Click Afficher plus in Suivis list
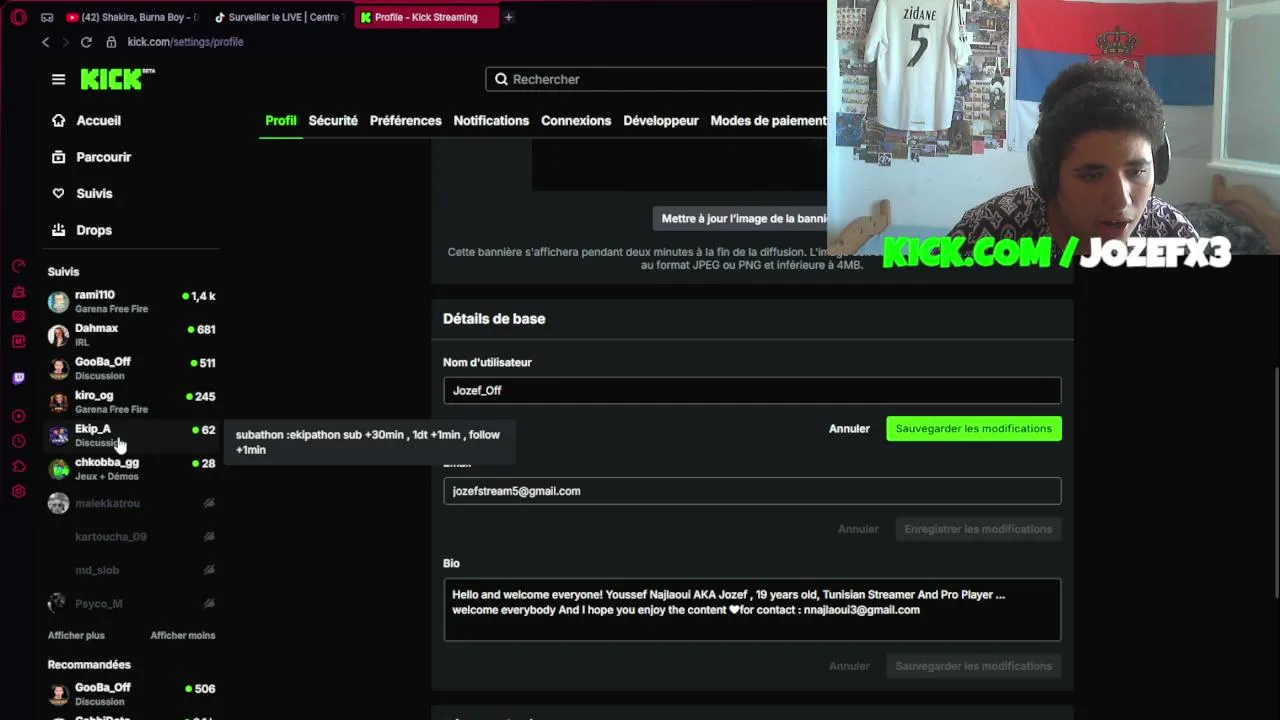 tap(76, 635)
